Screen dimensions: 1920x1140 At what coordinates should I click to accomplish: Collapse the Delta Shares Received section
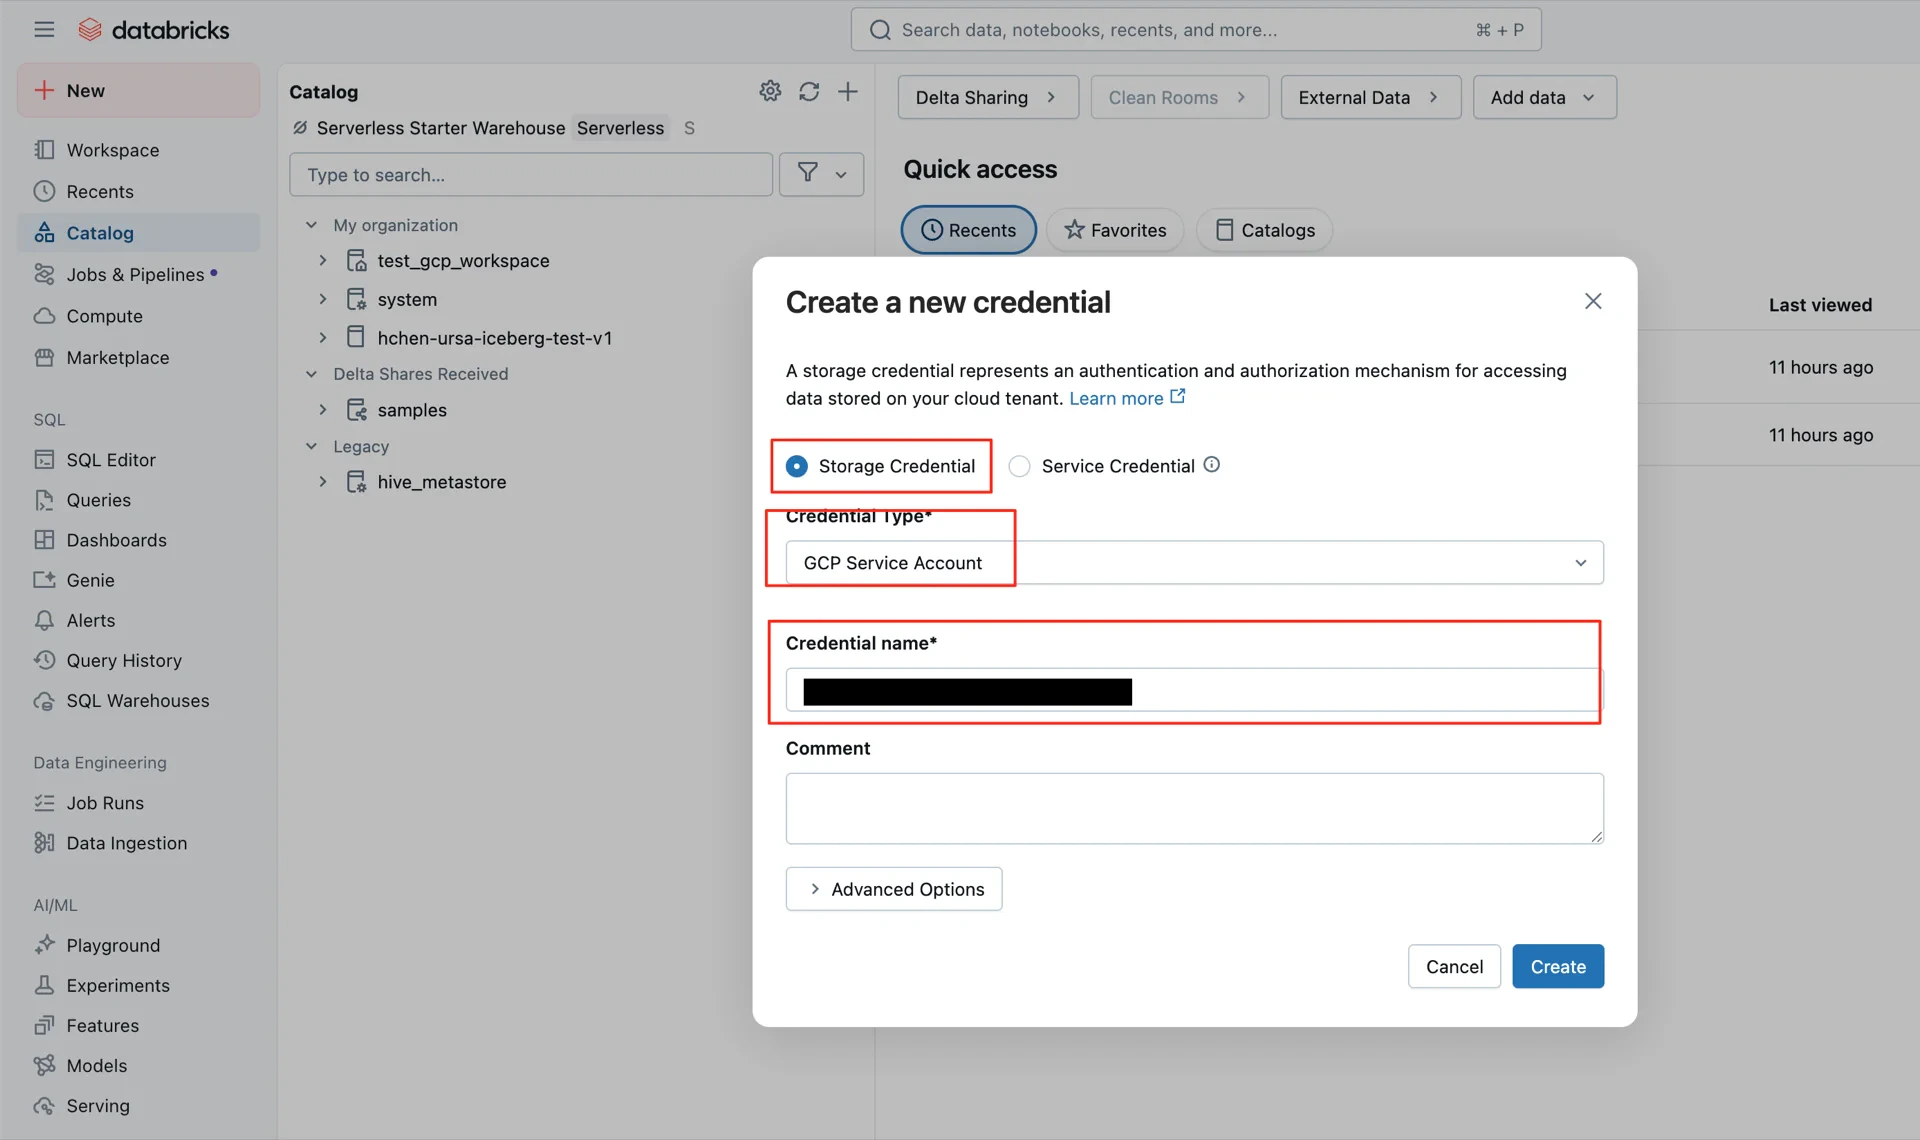point(311,374)
